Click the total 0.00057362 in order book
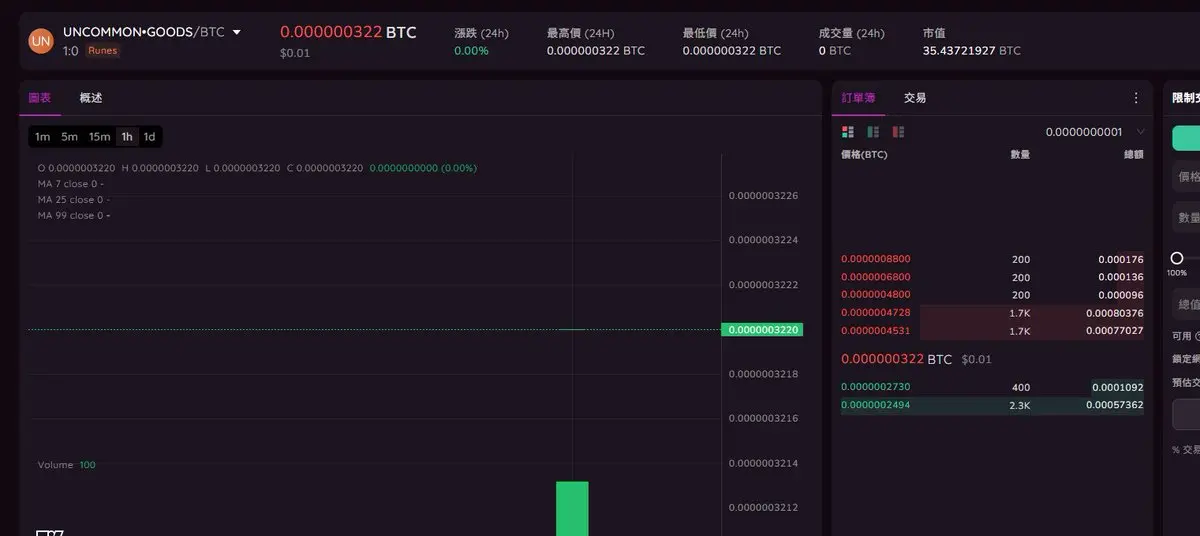 (x=1114, y=405)
